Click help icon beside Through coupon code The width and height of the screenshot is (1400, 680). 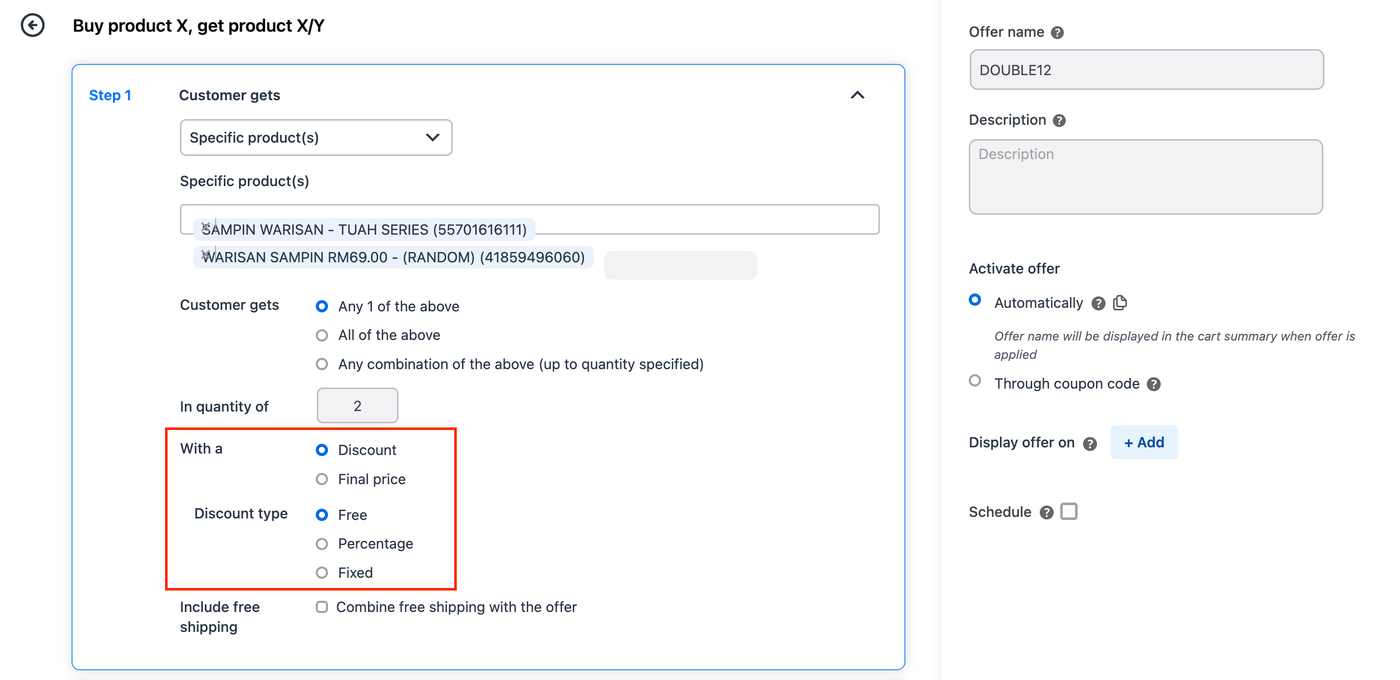(x=1153, y=385)
